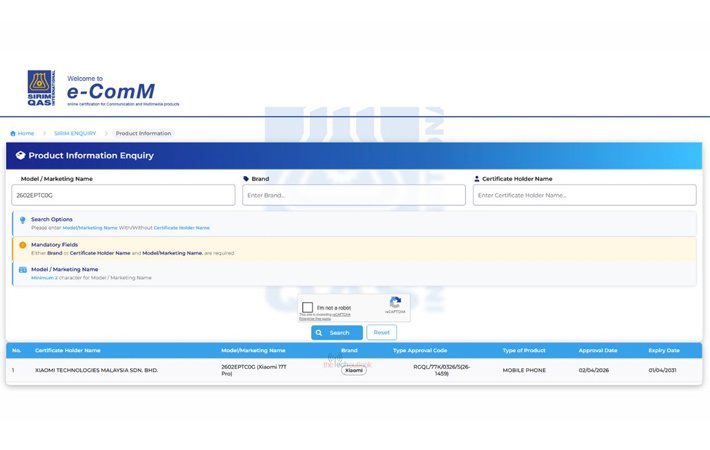
Task: Click the reCAPTCHA logo icon
Action: point(395,304)
